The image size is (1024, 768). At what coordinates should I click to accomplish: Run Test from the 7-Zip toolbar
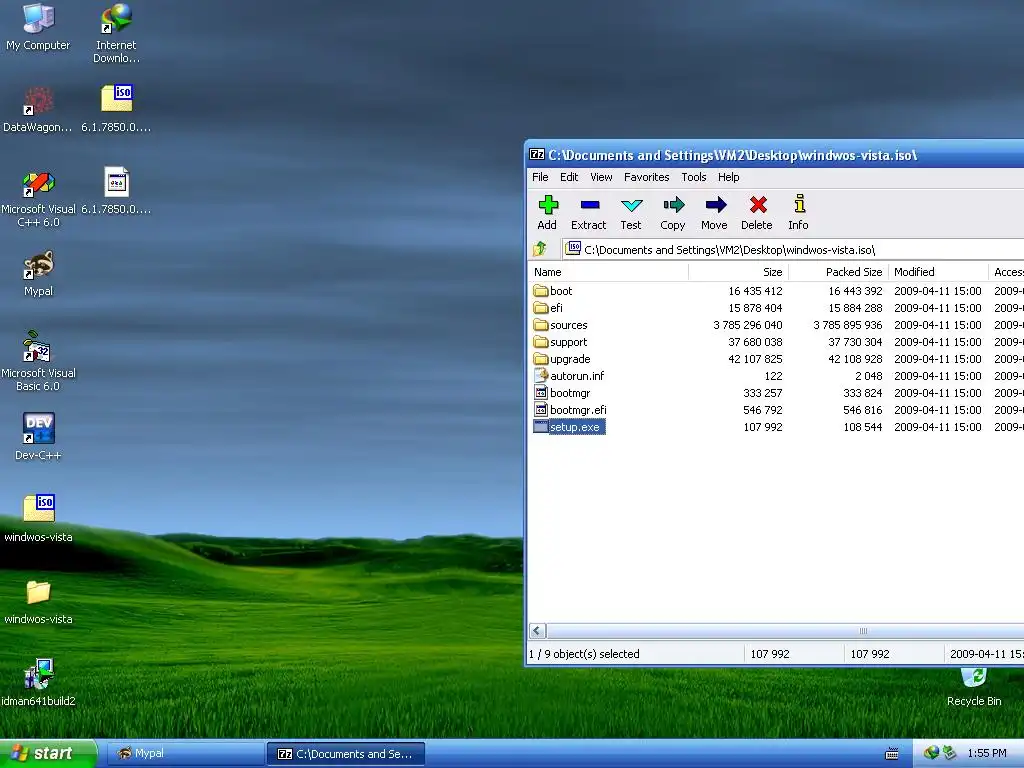631,212
